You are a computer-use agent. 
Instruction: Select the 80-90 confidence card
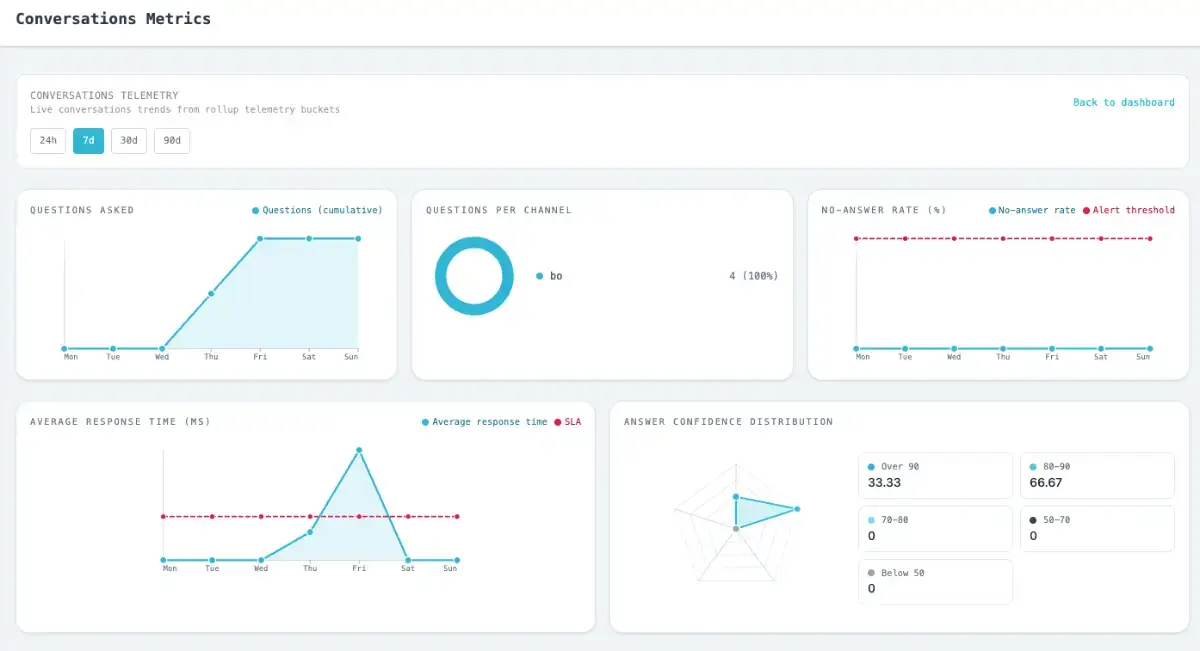click(1097, 475)
